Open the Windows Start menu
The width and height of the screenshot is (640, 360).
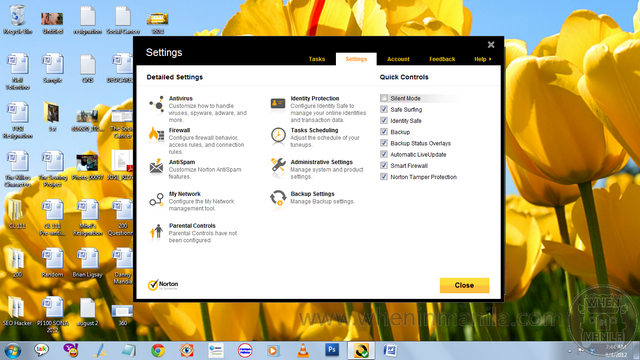pyautogui.click(x=13, y=351)
